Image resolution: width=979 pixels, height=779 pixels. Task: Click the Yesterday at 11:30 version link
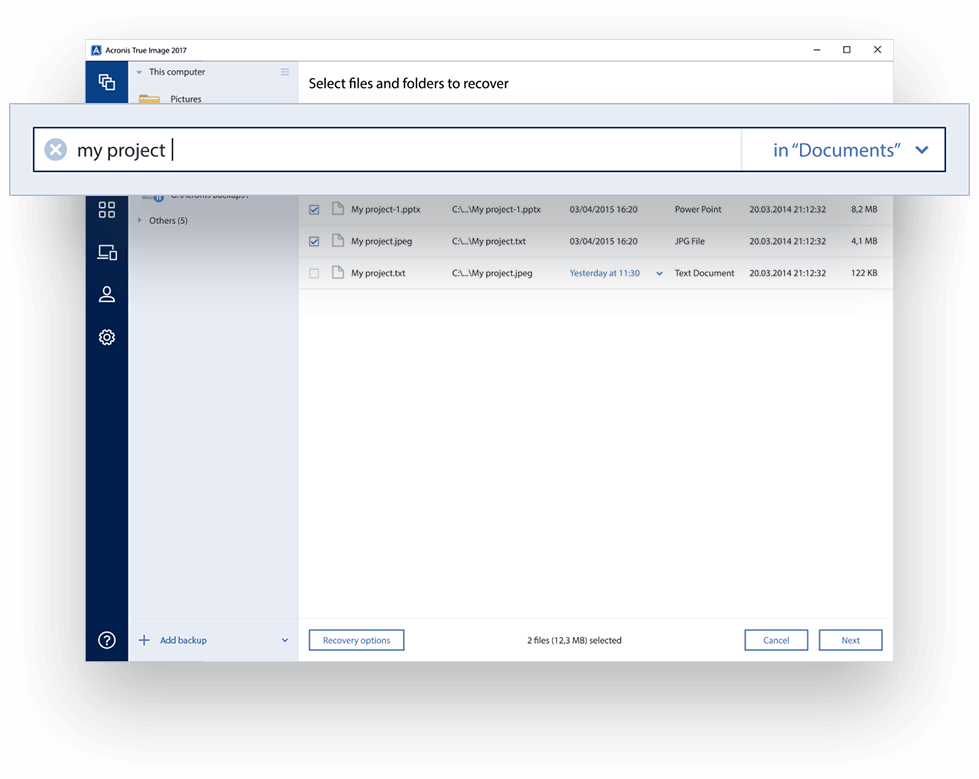coord(604,273)
